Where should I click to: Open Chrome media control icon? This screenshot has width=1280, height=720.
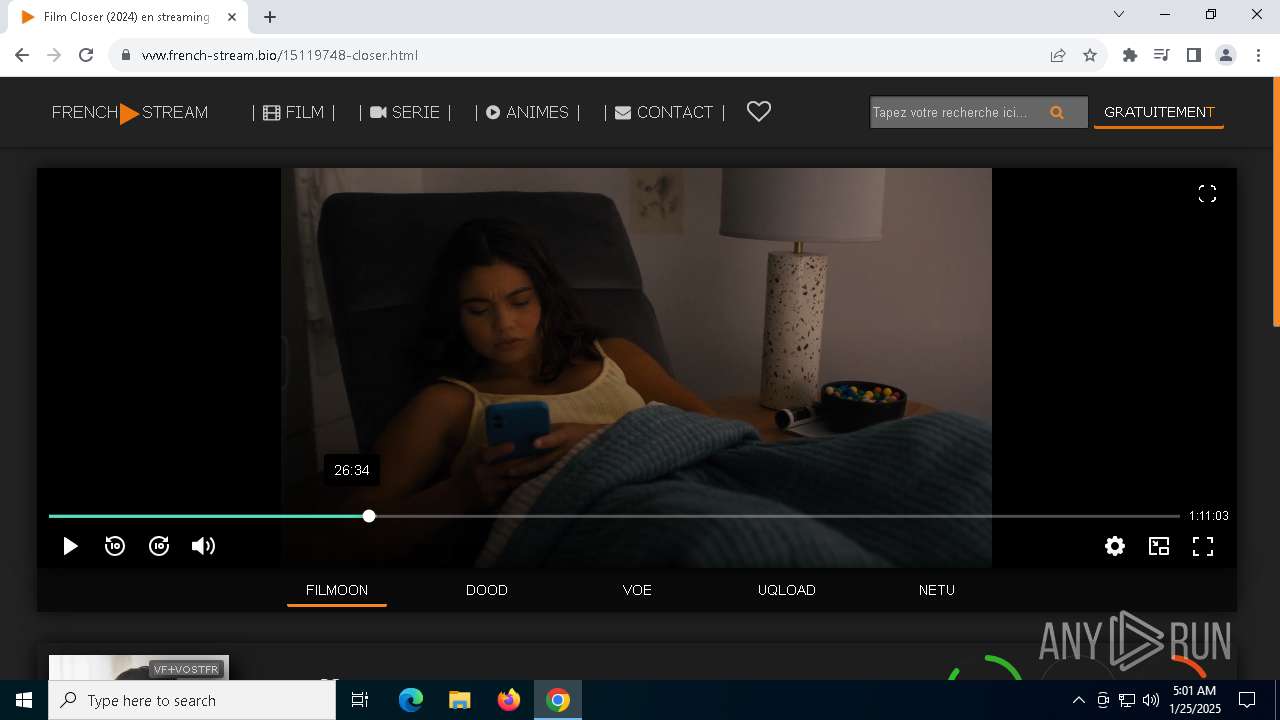pyautogui.click(x=1162, y=55)
